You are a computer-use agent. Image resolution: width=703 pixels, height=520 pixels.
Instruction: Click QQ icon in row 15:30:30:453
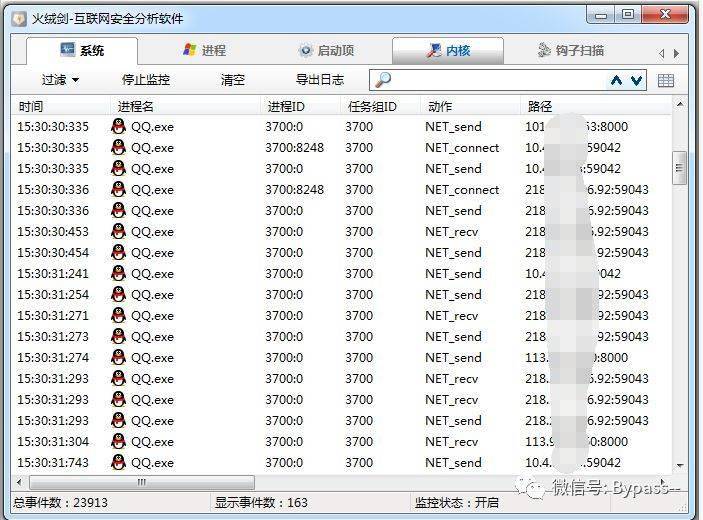click(118, 232)
